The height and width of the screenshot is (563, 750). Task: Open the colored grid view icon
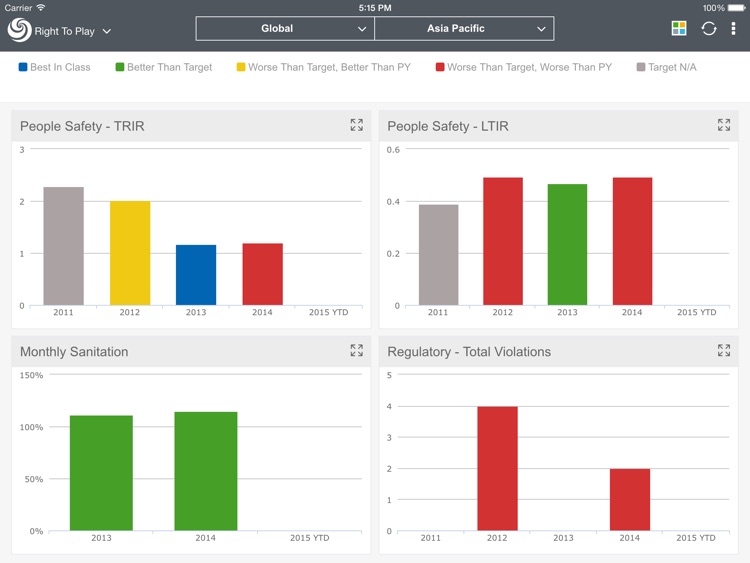(679, 29)
